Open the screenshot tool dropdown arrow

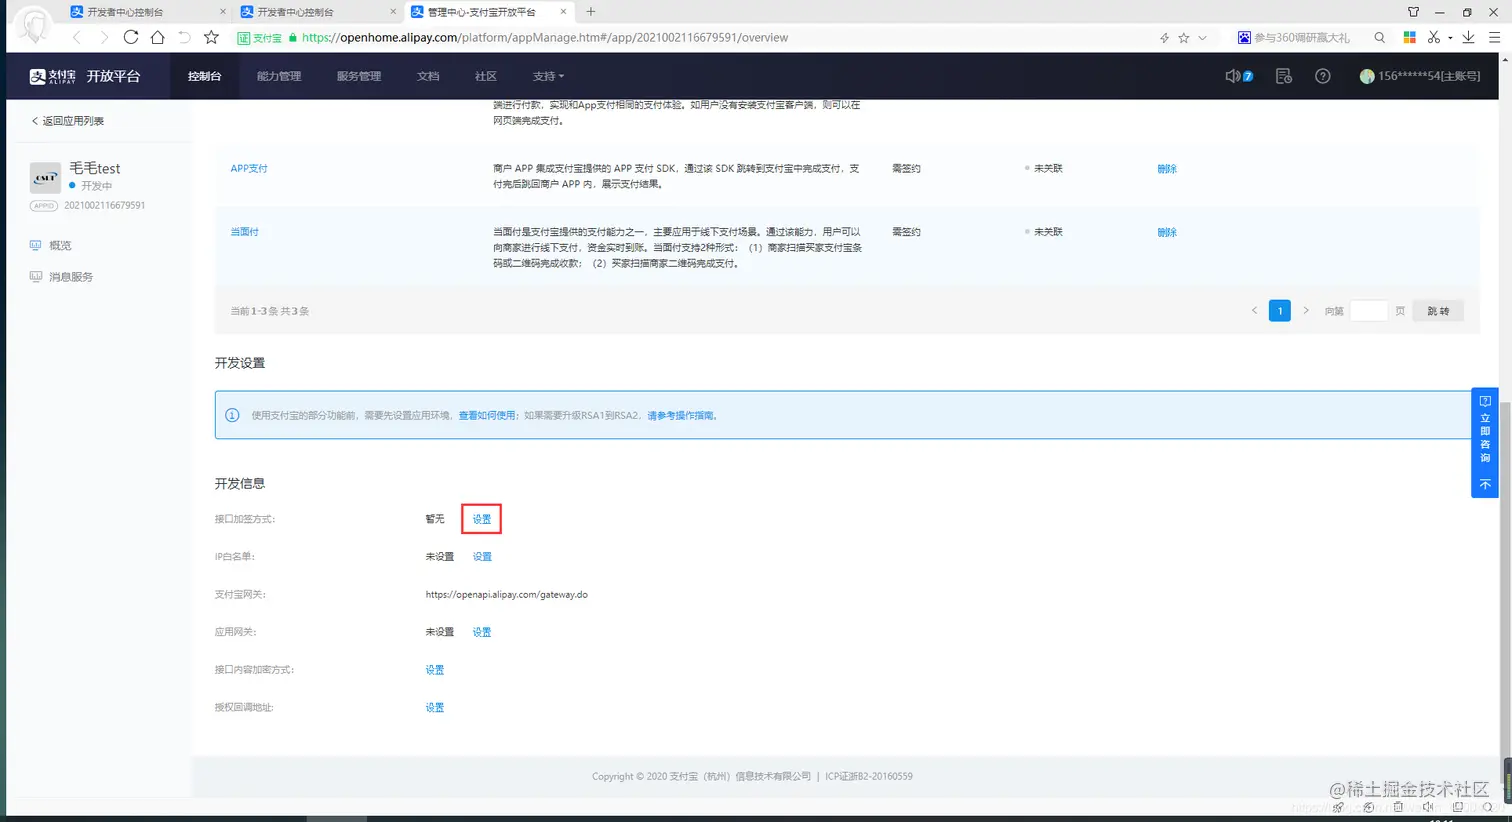[1450, 38]
